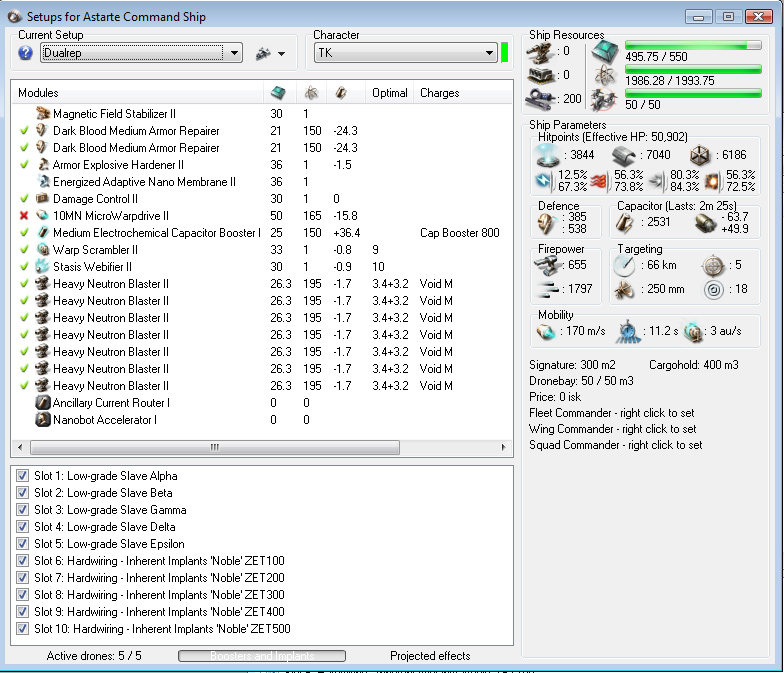Click the Magnetic Field Stabilizer II icon

[x=42, y=114]
